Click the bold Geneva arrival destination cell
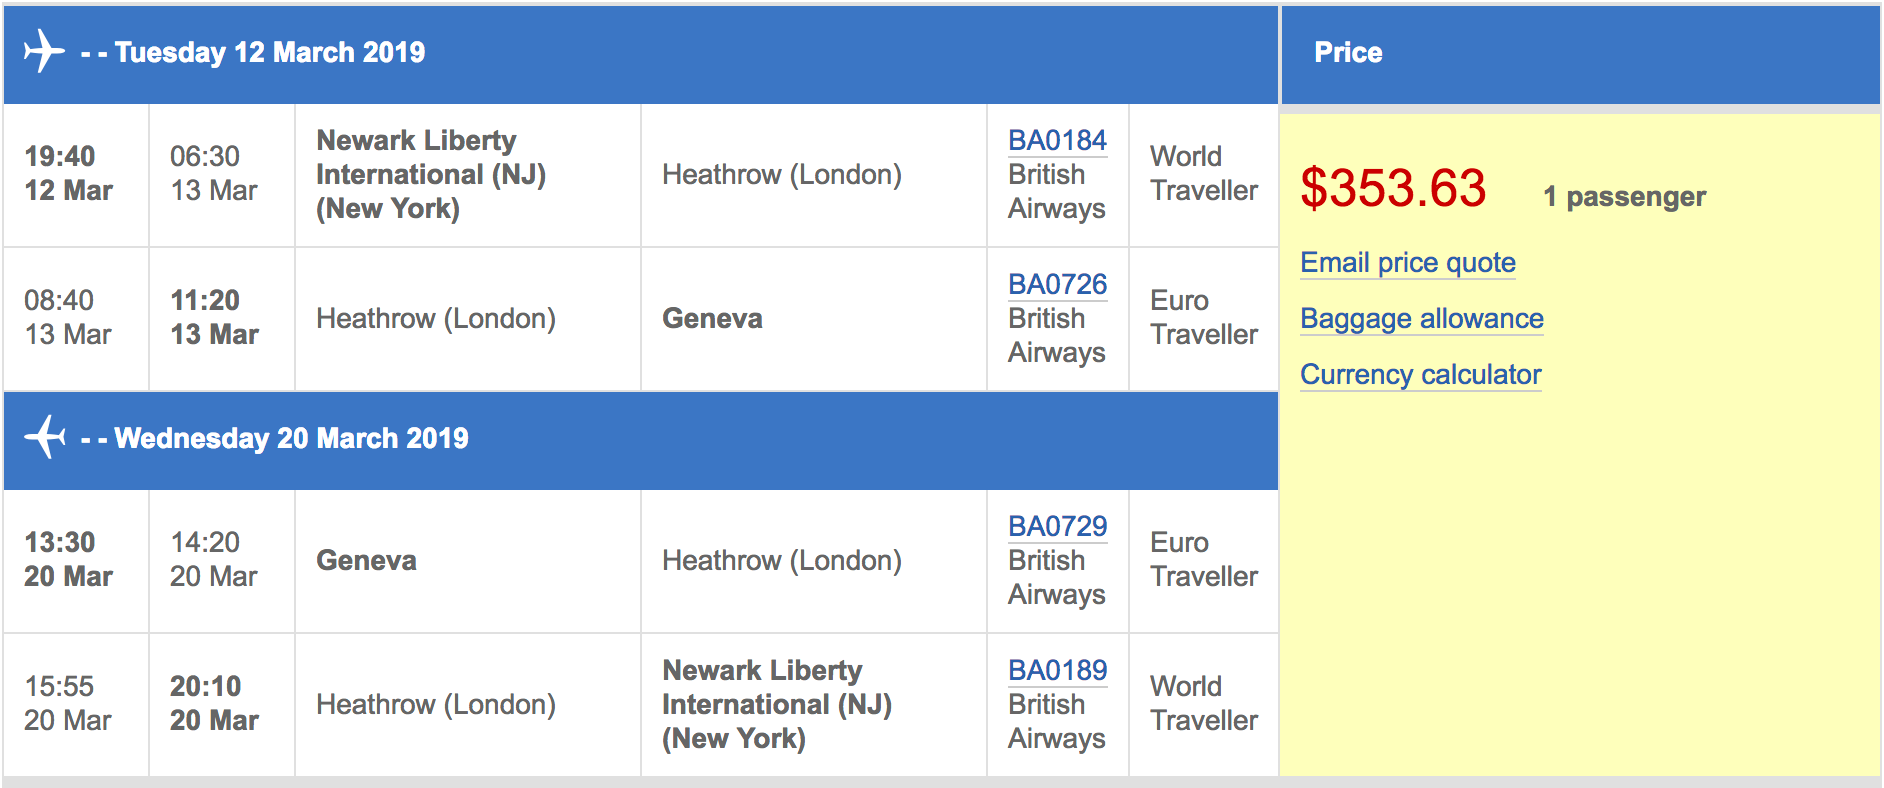 712,319
